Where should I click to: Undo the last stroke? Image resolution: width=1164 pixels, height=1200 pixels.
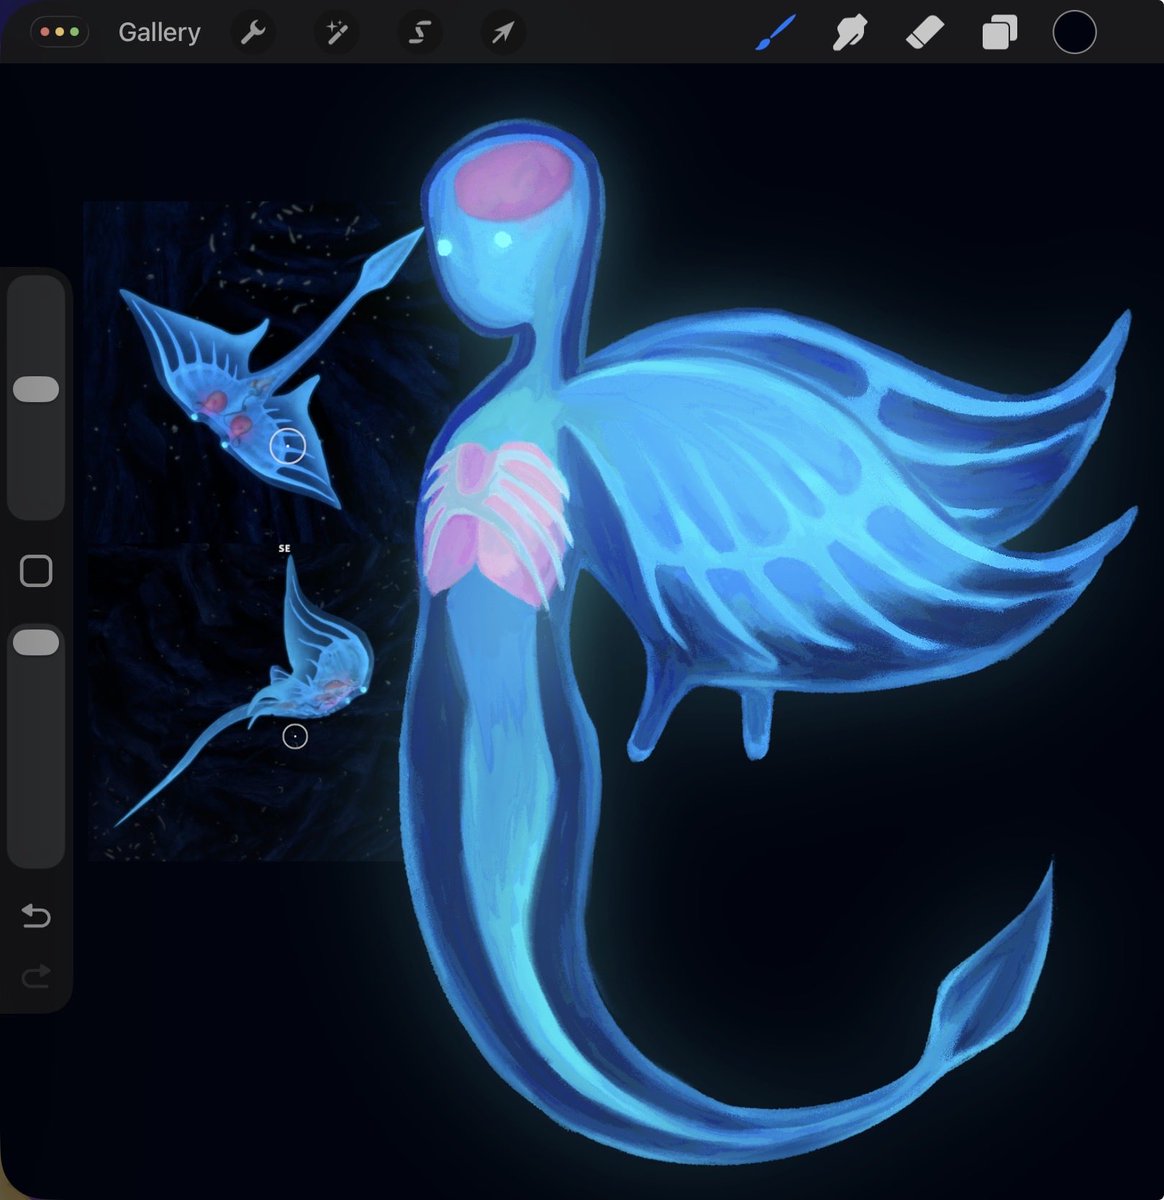36,916
